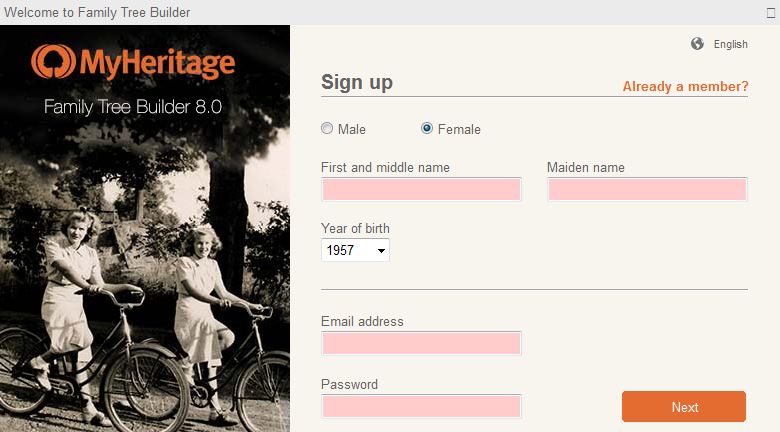Click the 'Sign up' heading
780x432 pixels.
(x=357, y=82)
